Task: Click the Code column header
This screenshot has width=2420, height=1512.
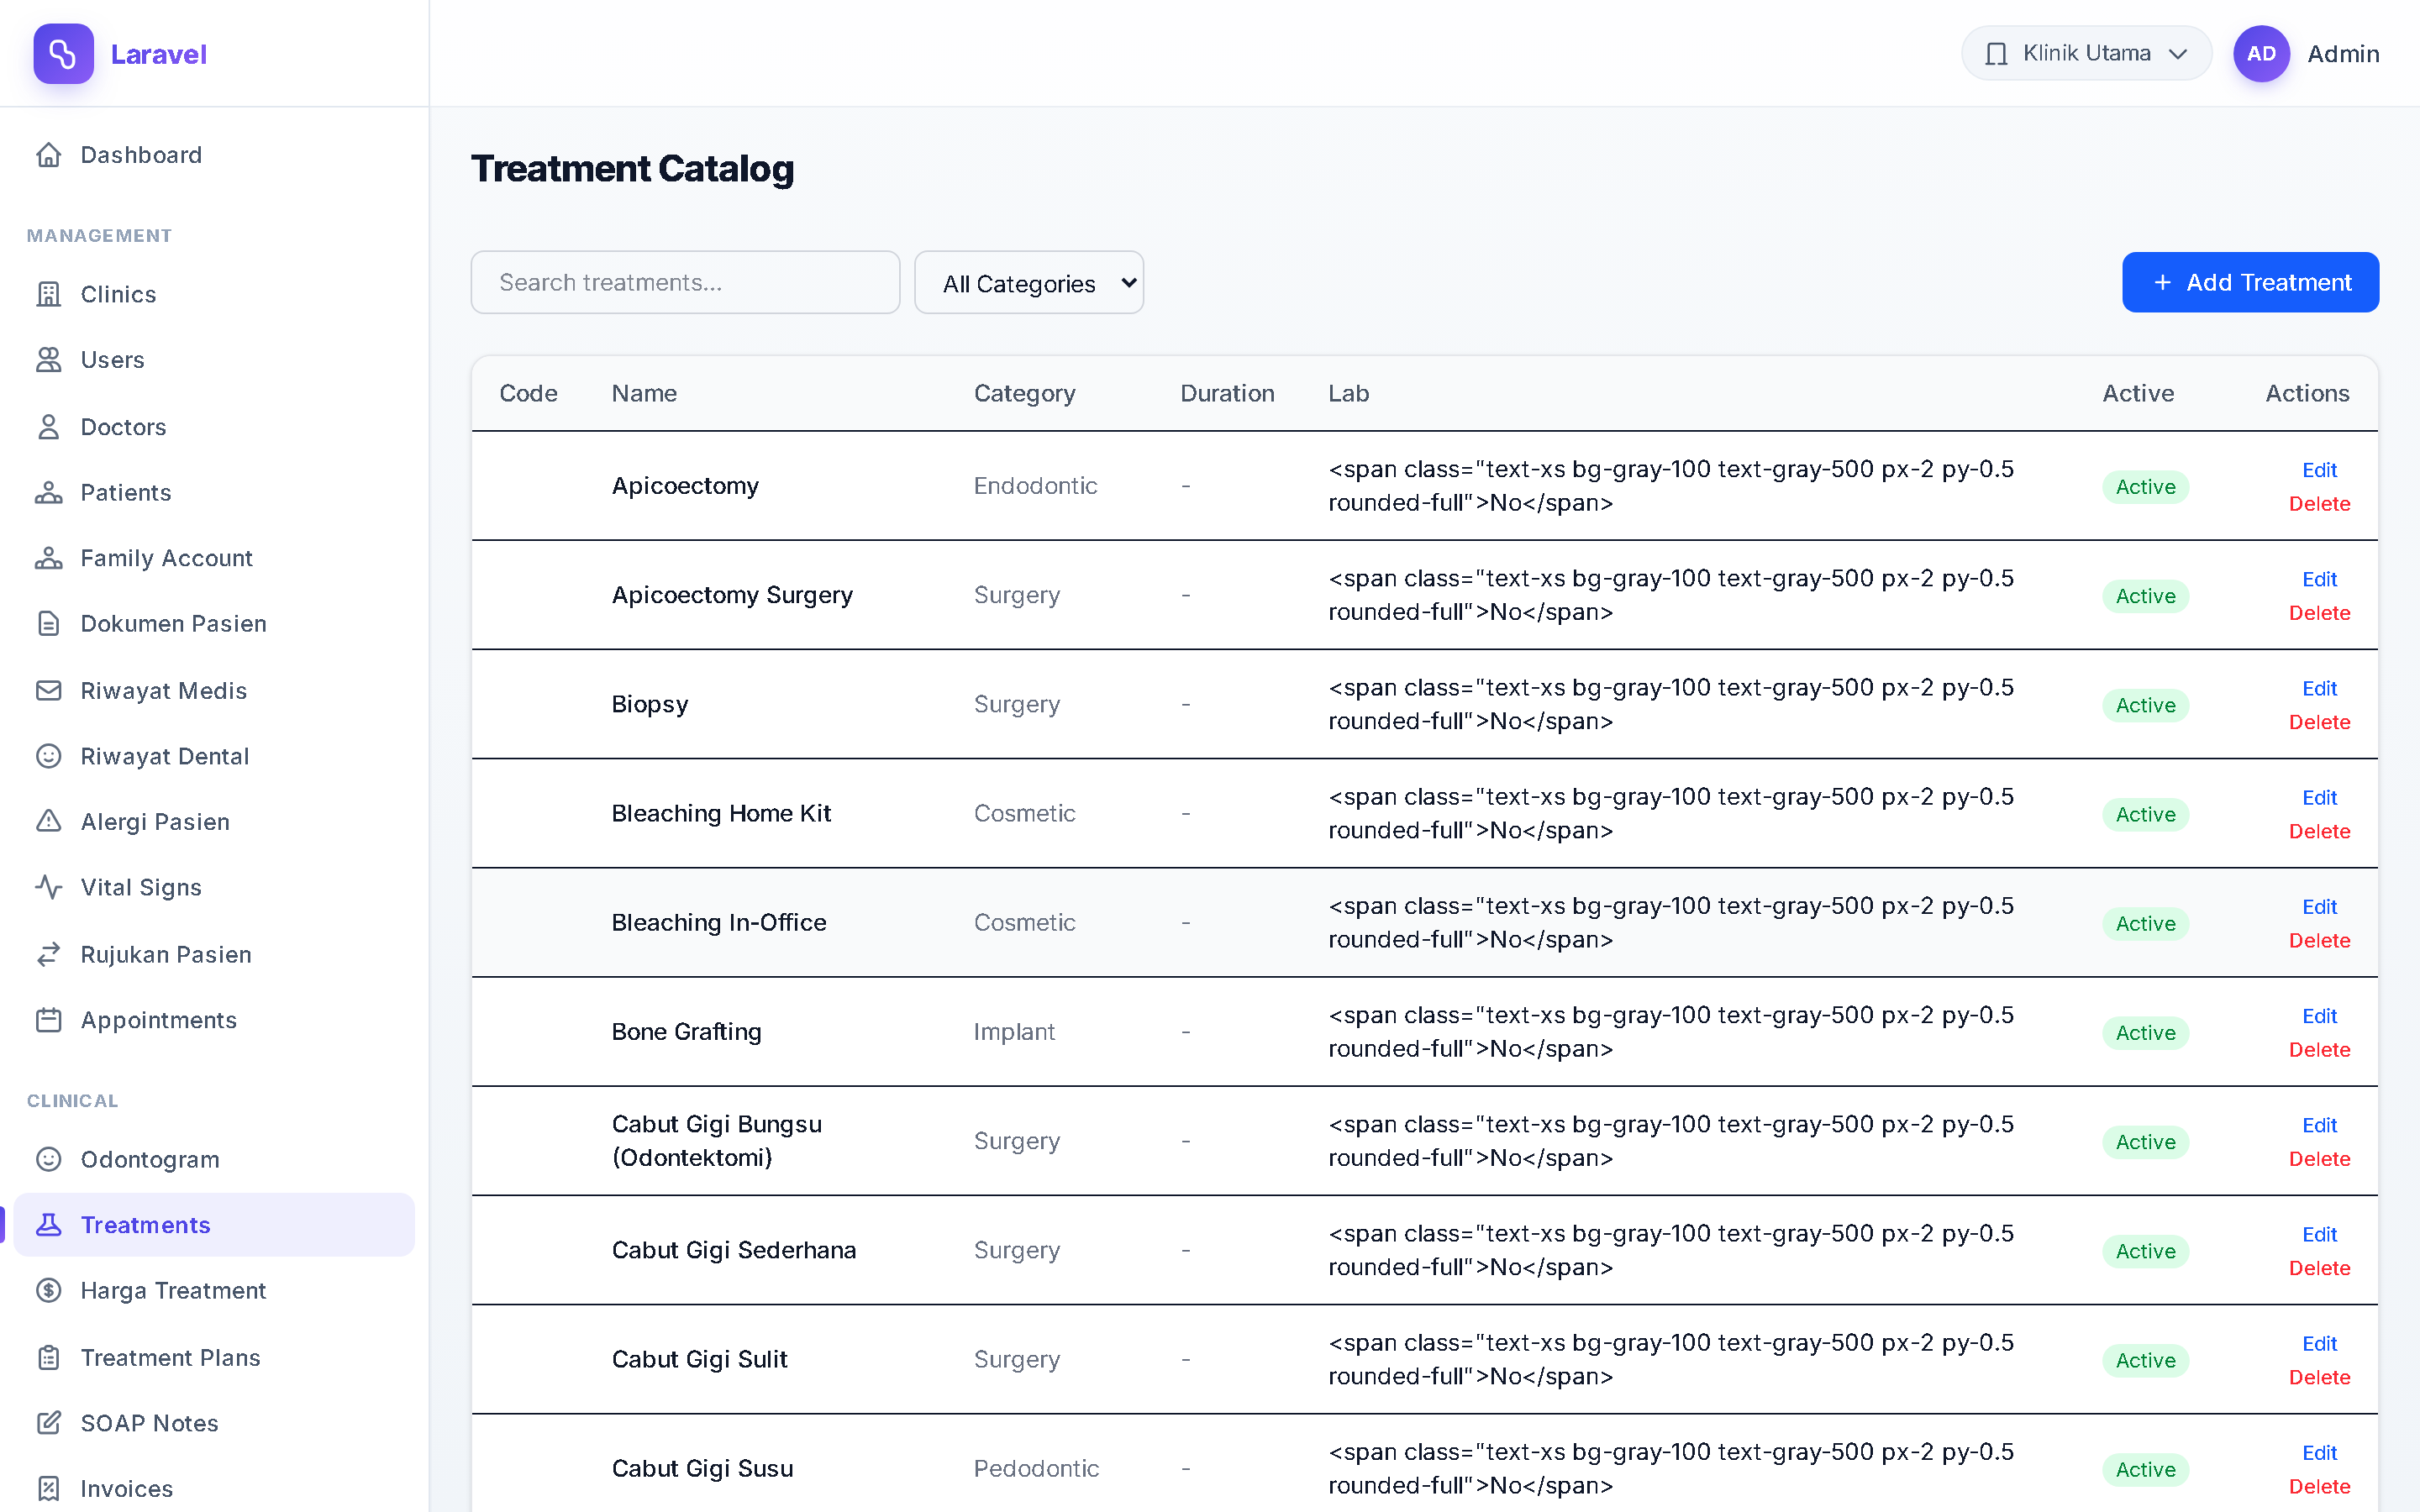Action: click(528, 394)
